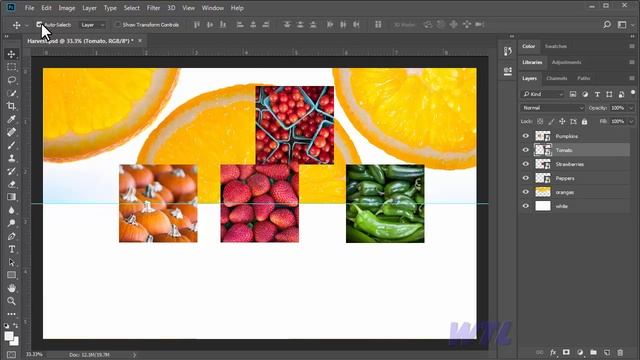
Task: Hide the Pumpkins layer
Action: pyautogui.click(x=526, y=136)
